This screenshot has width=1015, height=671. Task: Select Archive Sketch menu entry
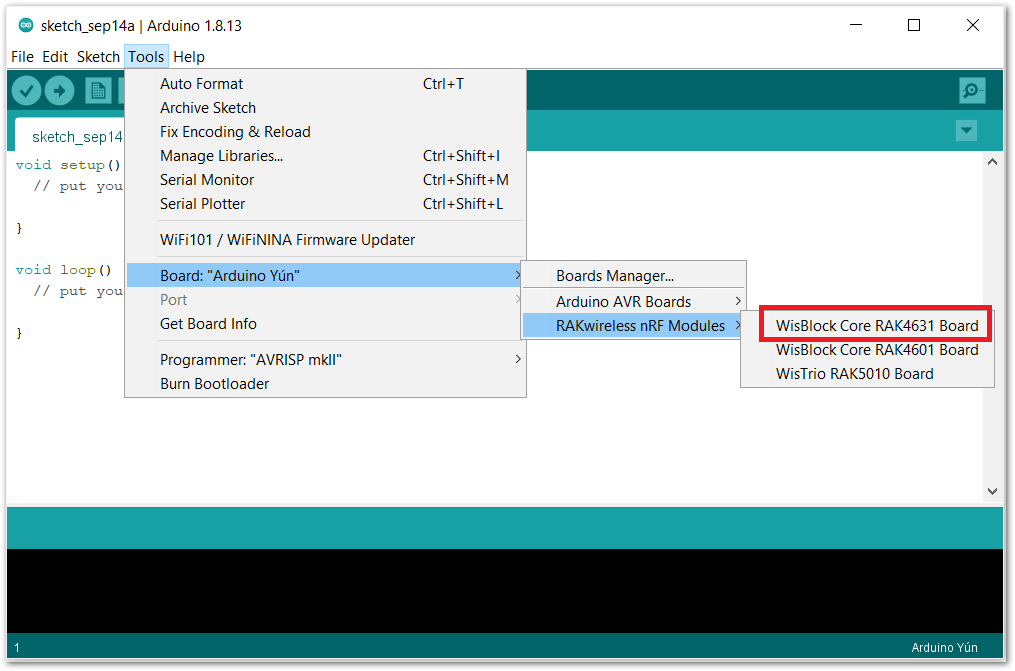pyautogui.click(x=325, y=108)
